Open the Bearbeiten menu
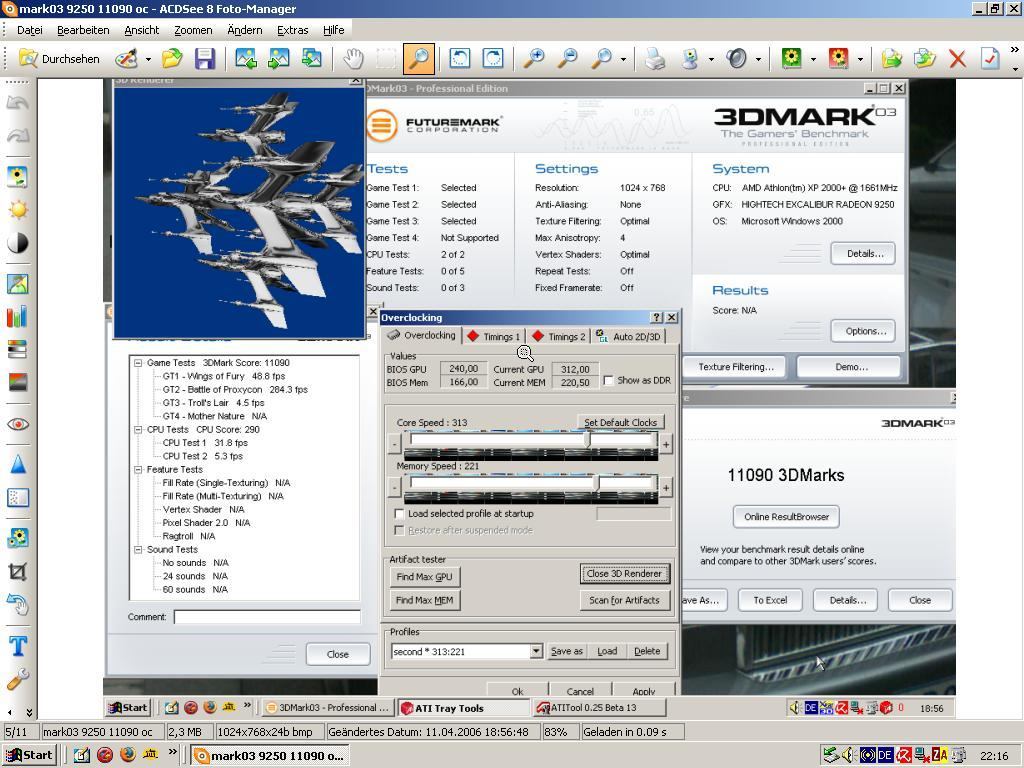The image size is (1024, 768). point(83,30)
